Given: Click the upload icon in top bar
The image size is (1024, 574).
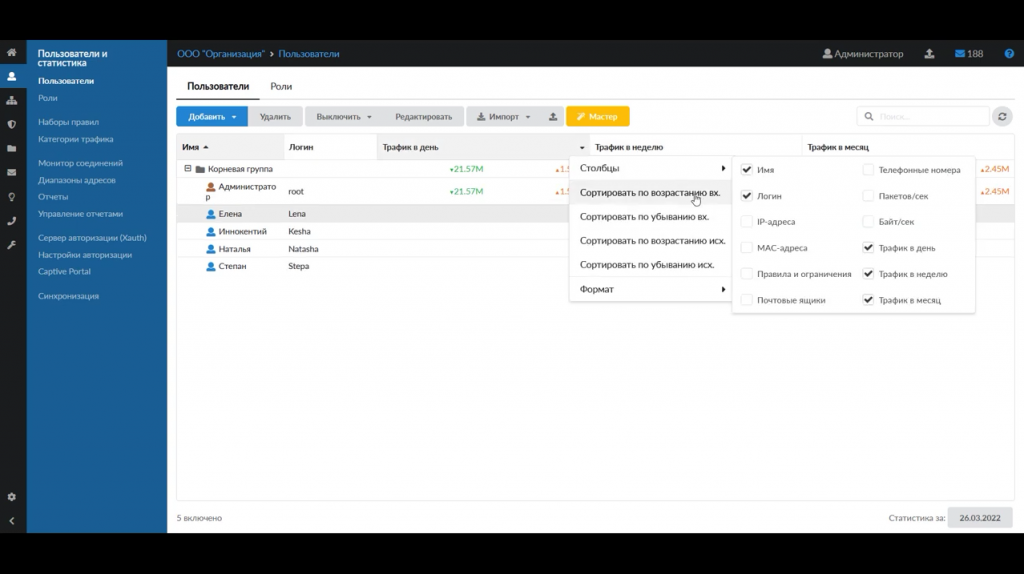Looking at the screenshot, I should click(x=929, y=54).
